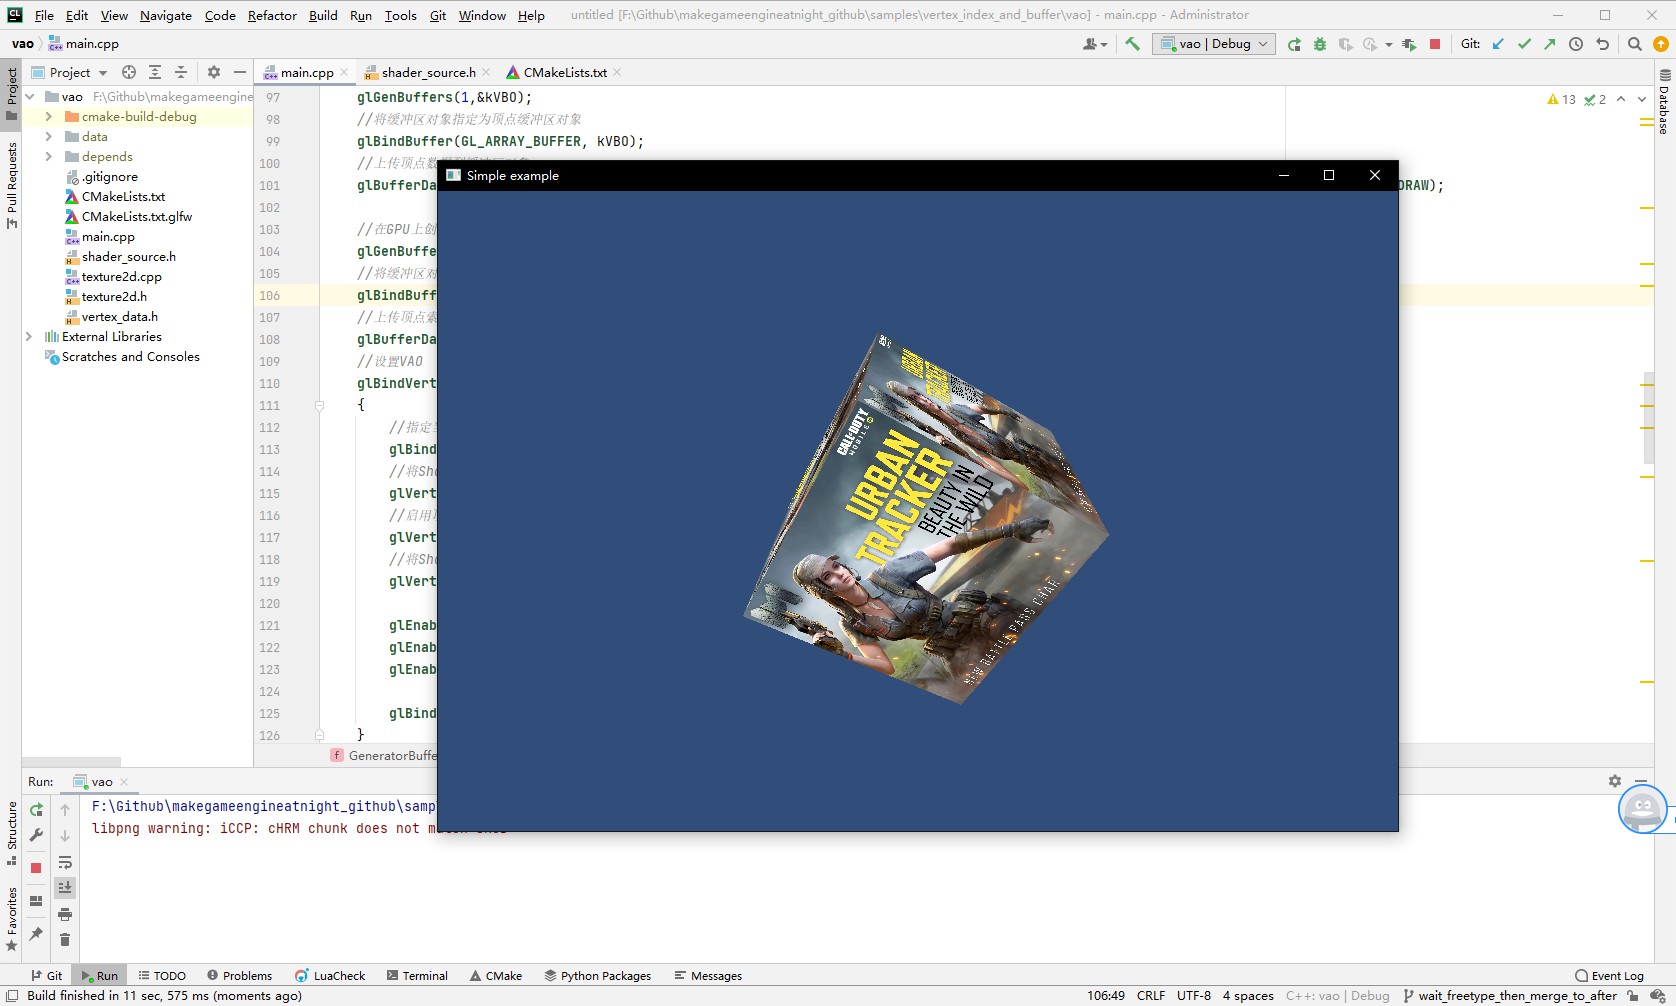
Task: Rerun the process in the Run panel
Action: pos(36,810)
